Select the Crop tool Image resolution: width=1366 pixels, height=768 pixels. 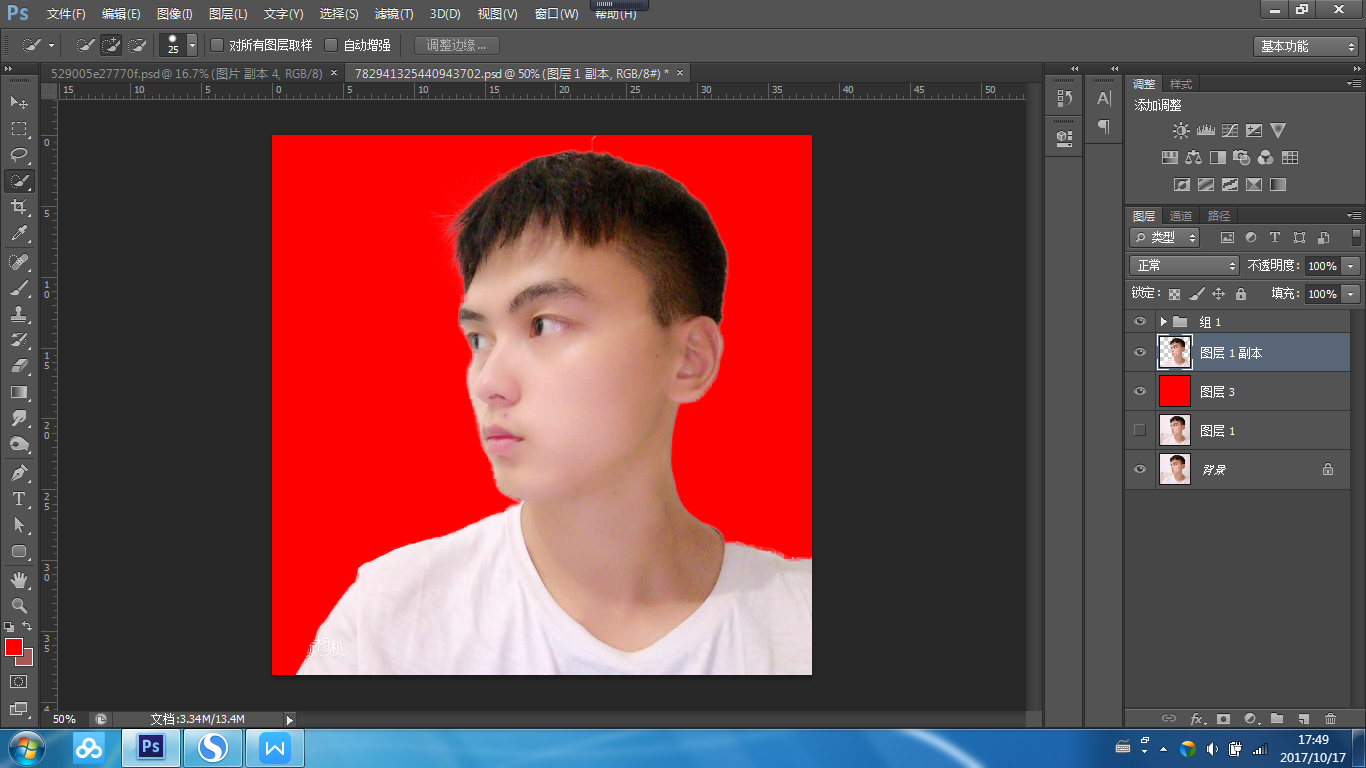tap(19, 207)
